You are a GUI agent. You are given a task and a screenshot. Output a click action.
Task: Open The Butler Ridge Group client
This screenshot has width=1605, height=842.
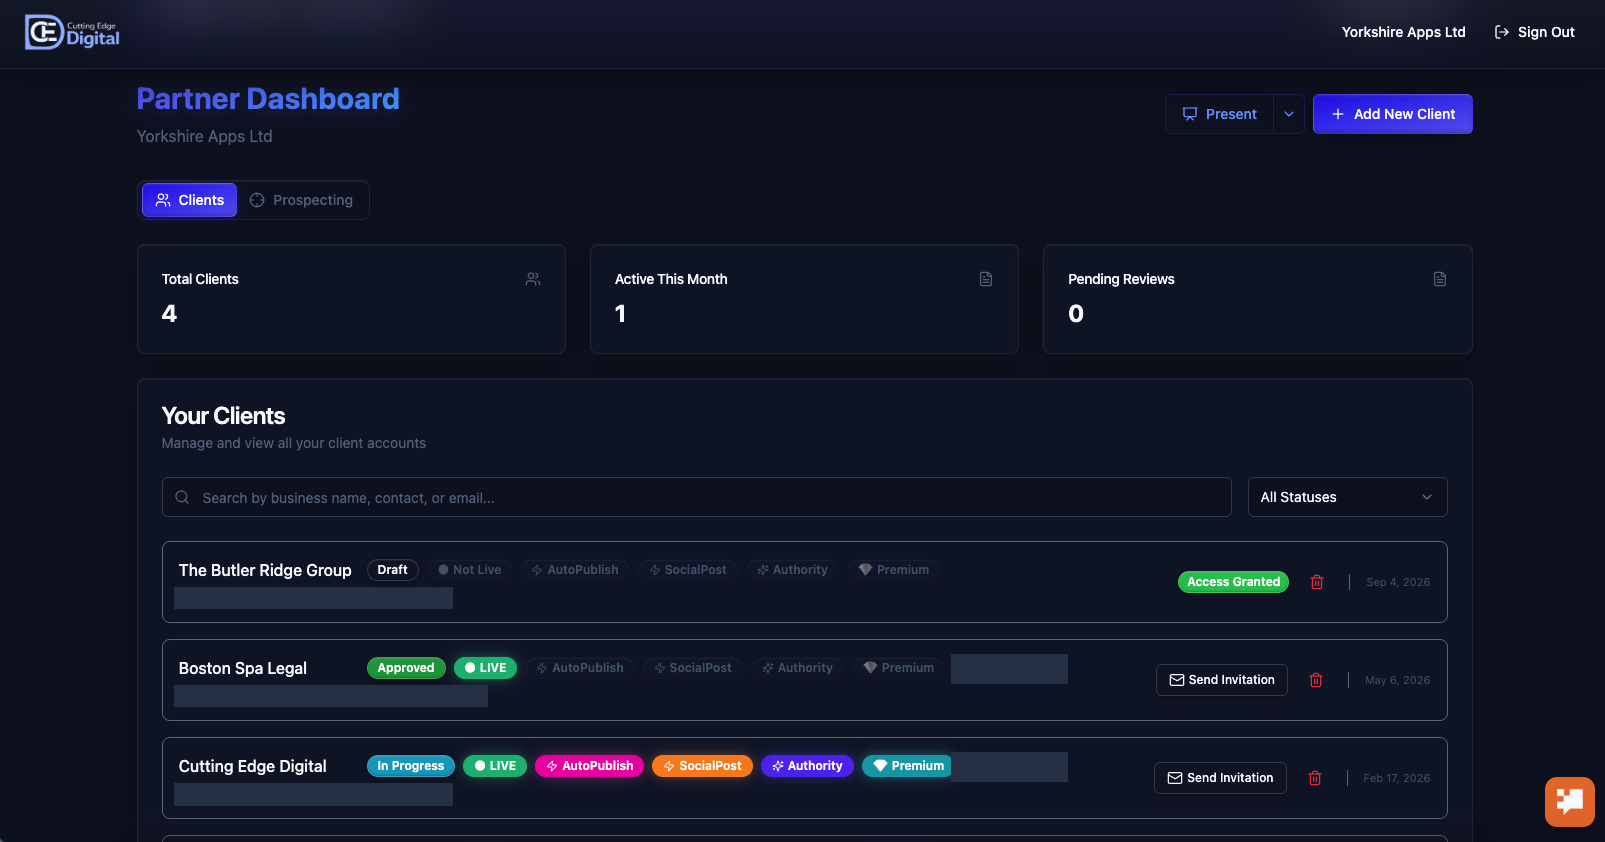(x=265, y=570)
